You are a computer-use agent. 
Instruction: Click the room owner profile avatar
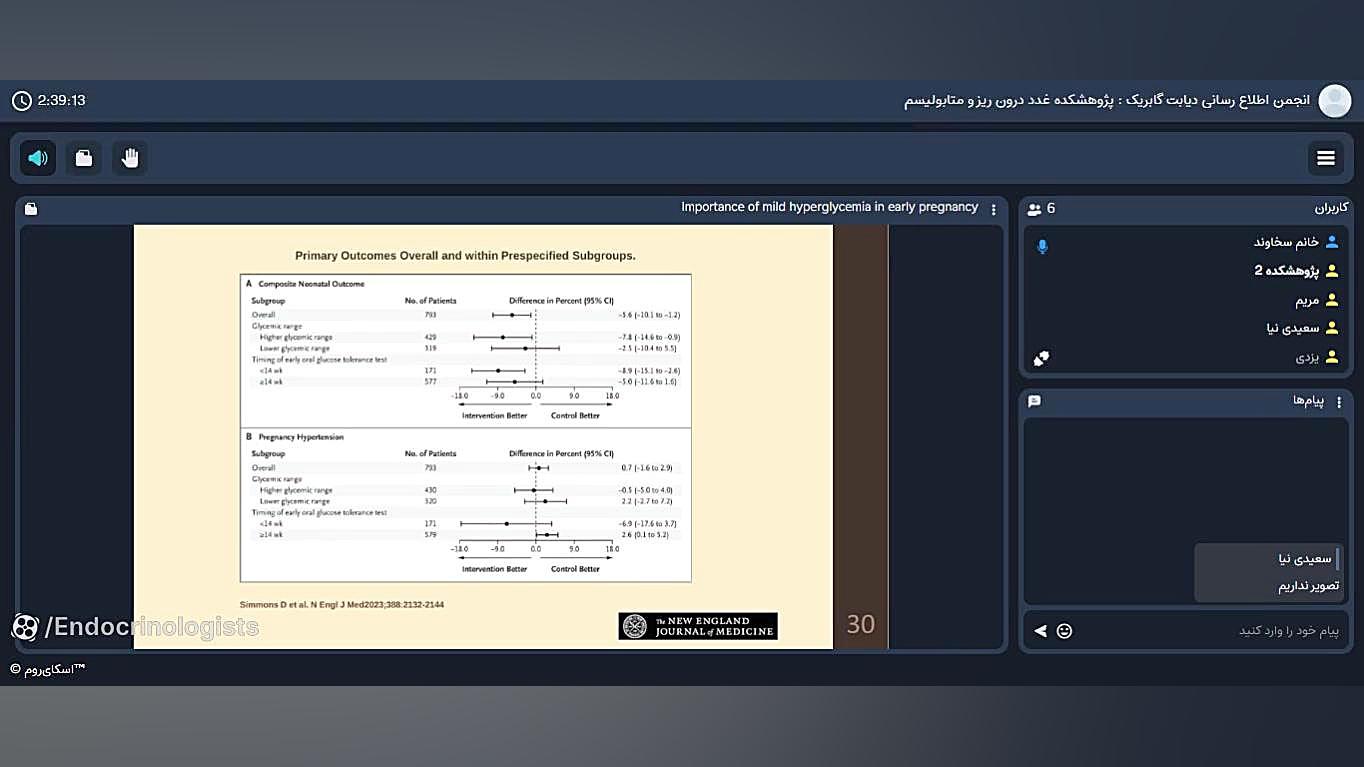click(1334, 101)
